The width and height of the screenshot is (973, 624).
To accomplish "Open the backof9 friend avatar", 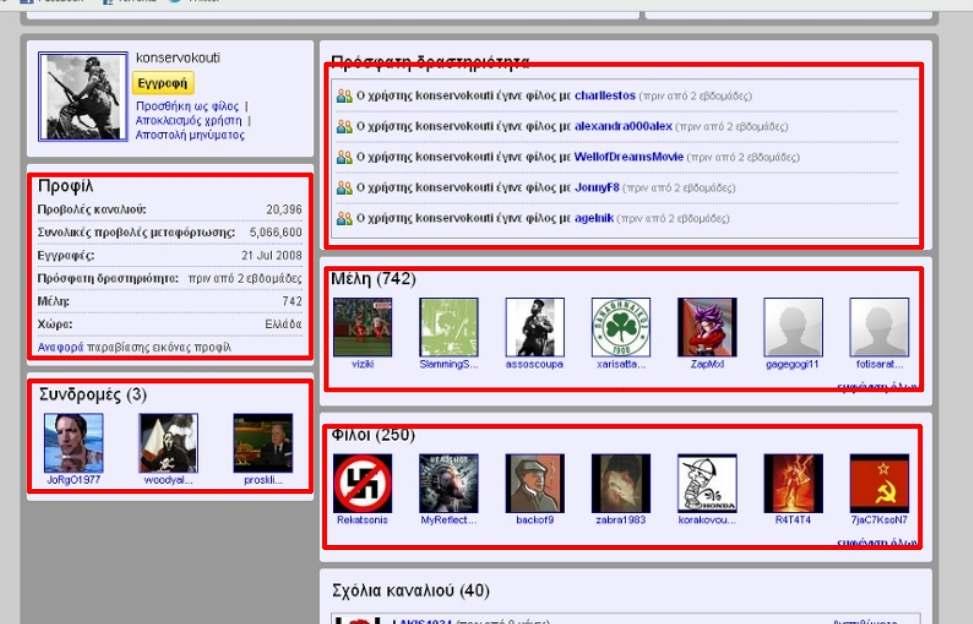I will 535,483.
